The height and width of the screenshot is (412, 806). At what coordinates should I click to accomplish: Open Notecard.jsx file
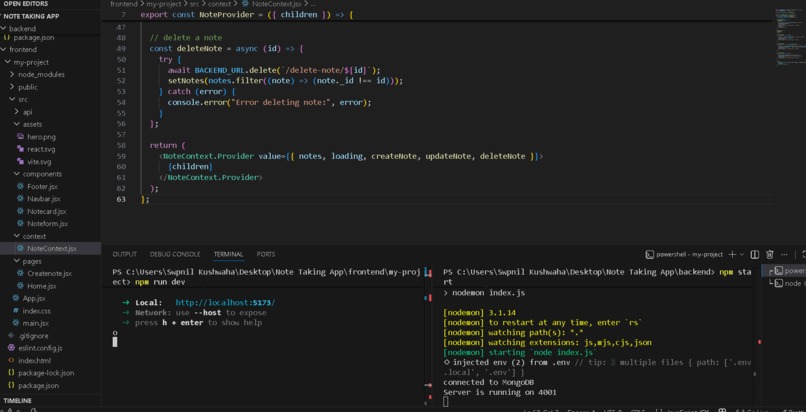coord(50,212)
